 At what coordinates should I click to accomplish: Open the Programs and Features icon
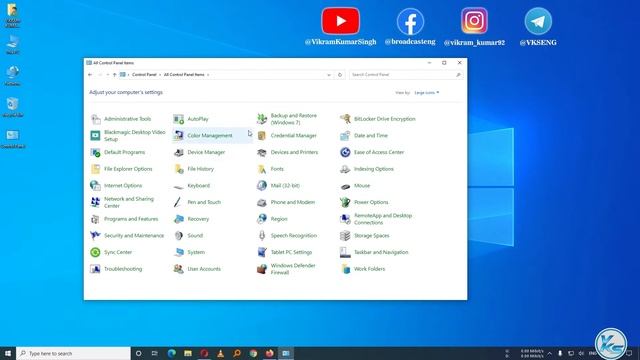[x=96, y=219]
